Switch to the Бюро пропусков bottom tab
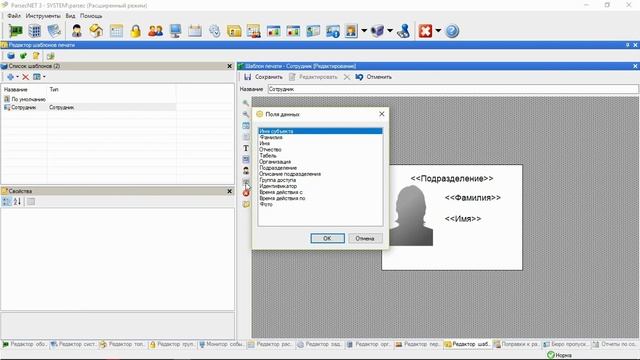 (x=565, y=344)
